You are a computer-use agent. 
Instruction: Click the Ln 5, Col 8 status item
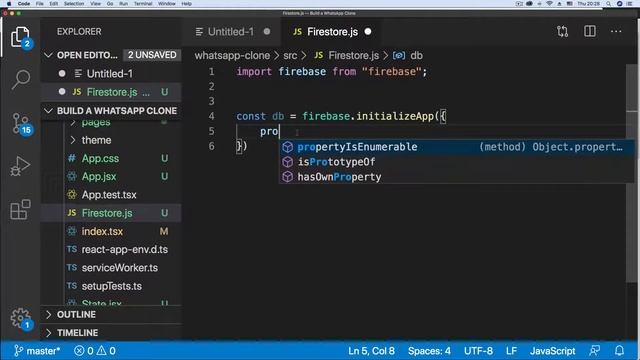[x=371, y=351]
